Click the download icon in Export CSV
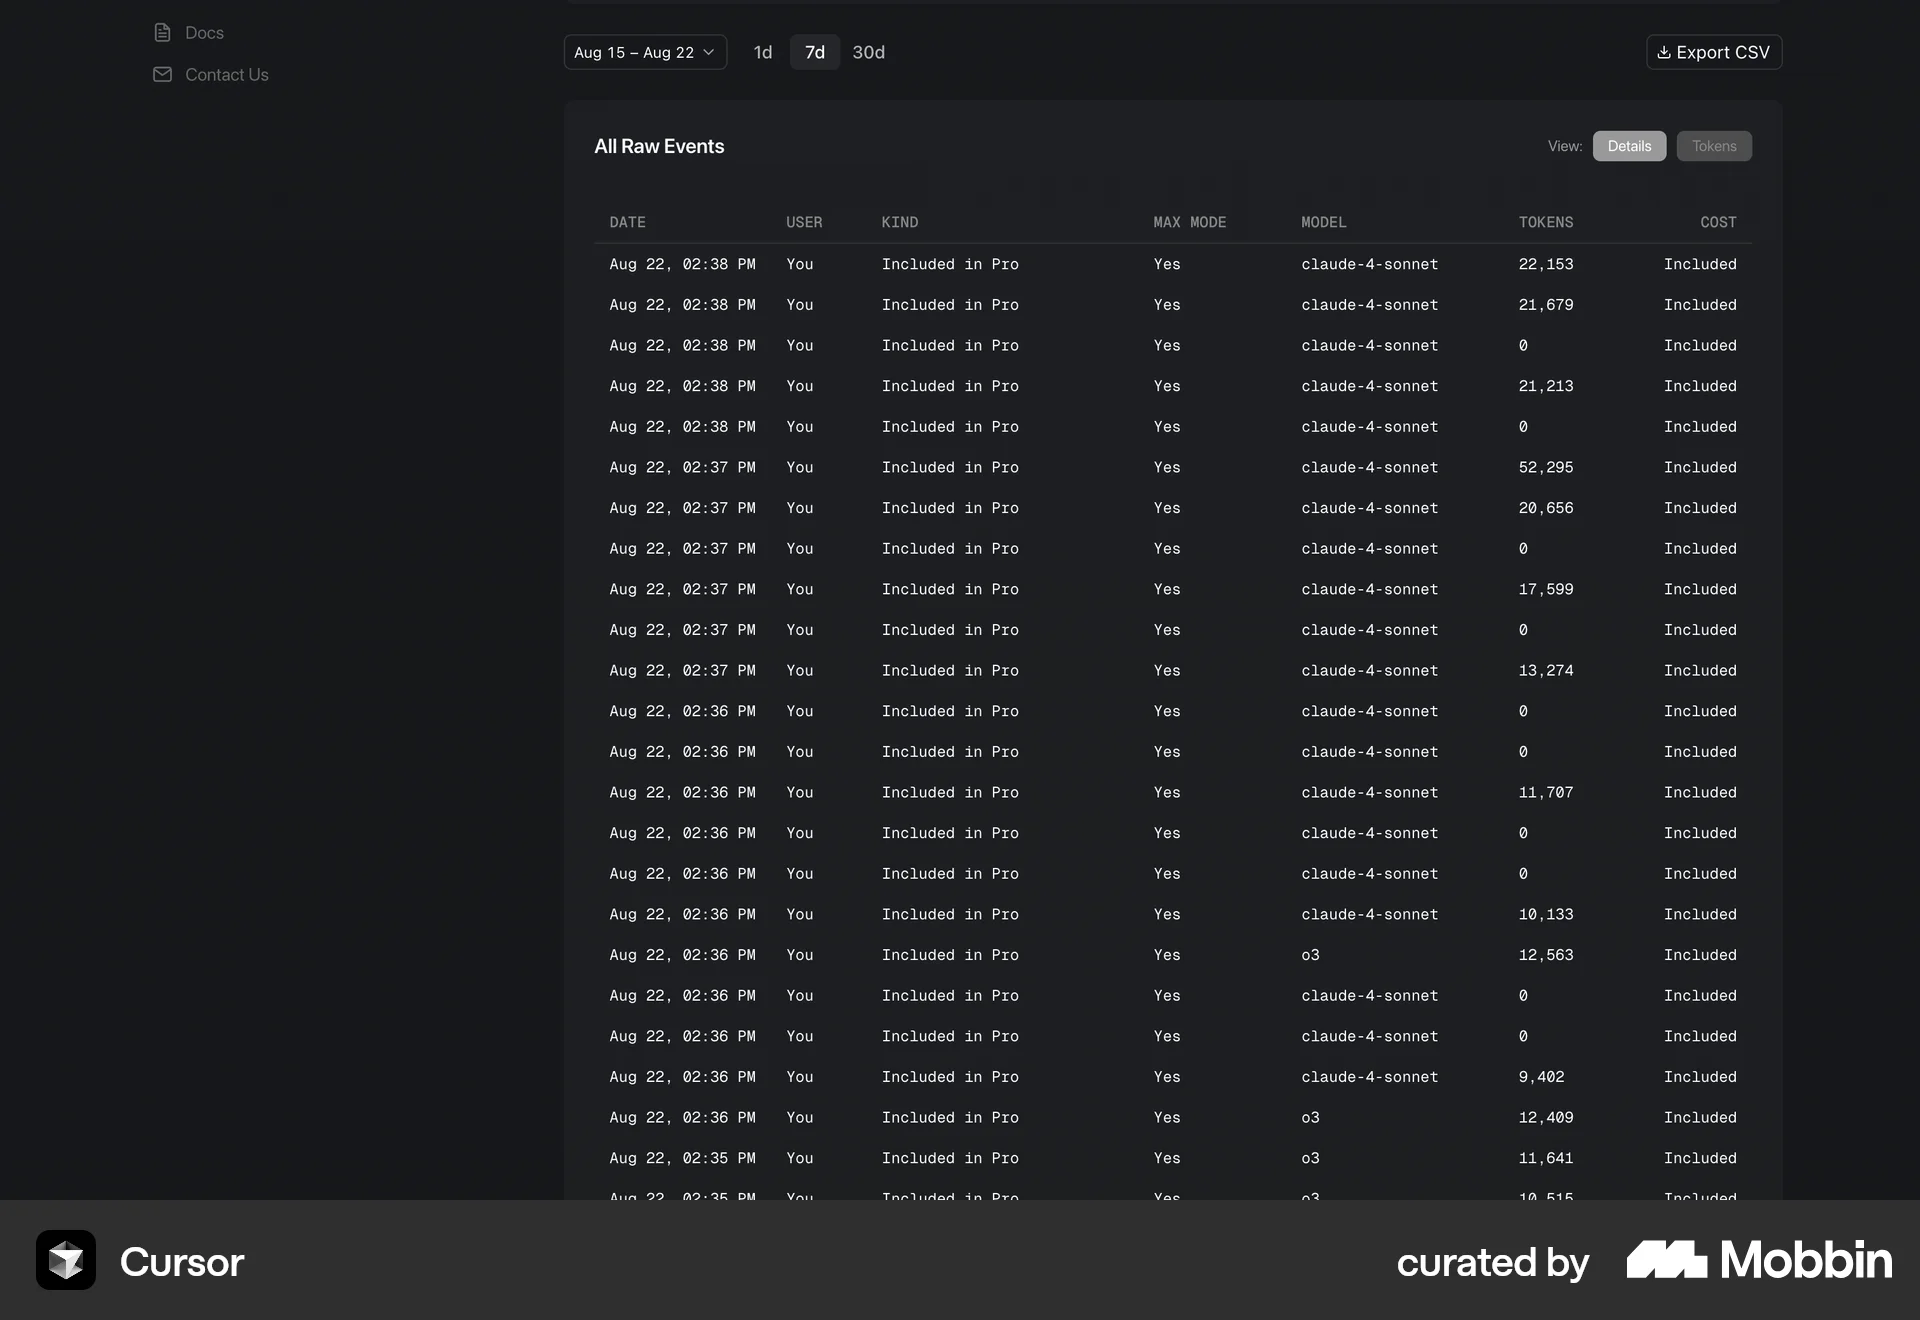 click(x=1663, y=53)
